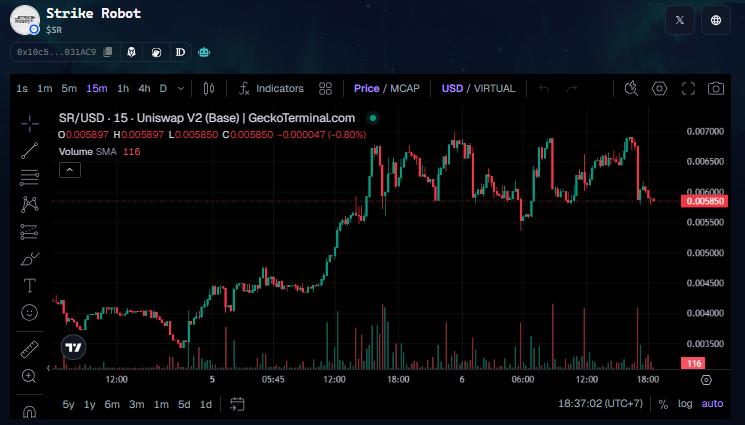Screen dimensions: 745x425
Task: Open the indicator templates grid icon
Action: (325, 88)
